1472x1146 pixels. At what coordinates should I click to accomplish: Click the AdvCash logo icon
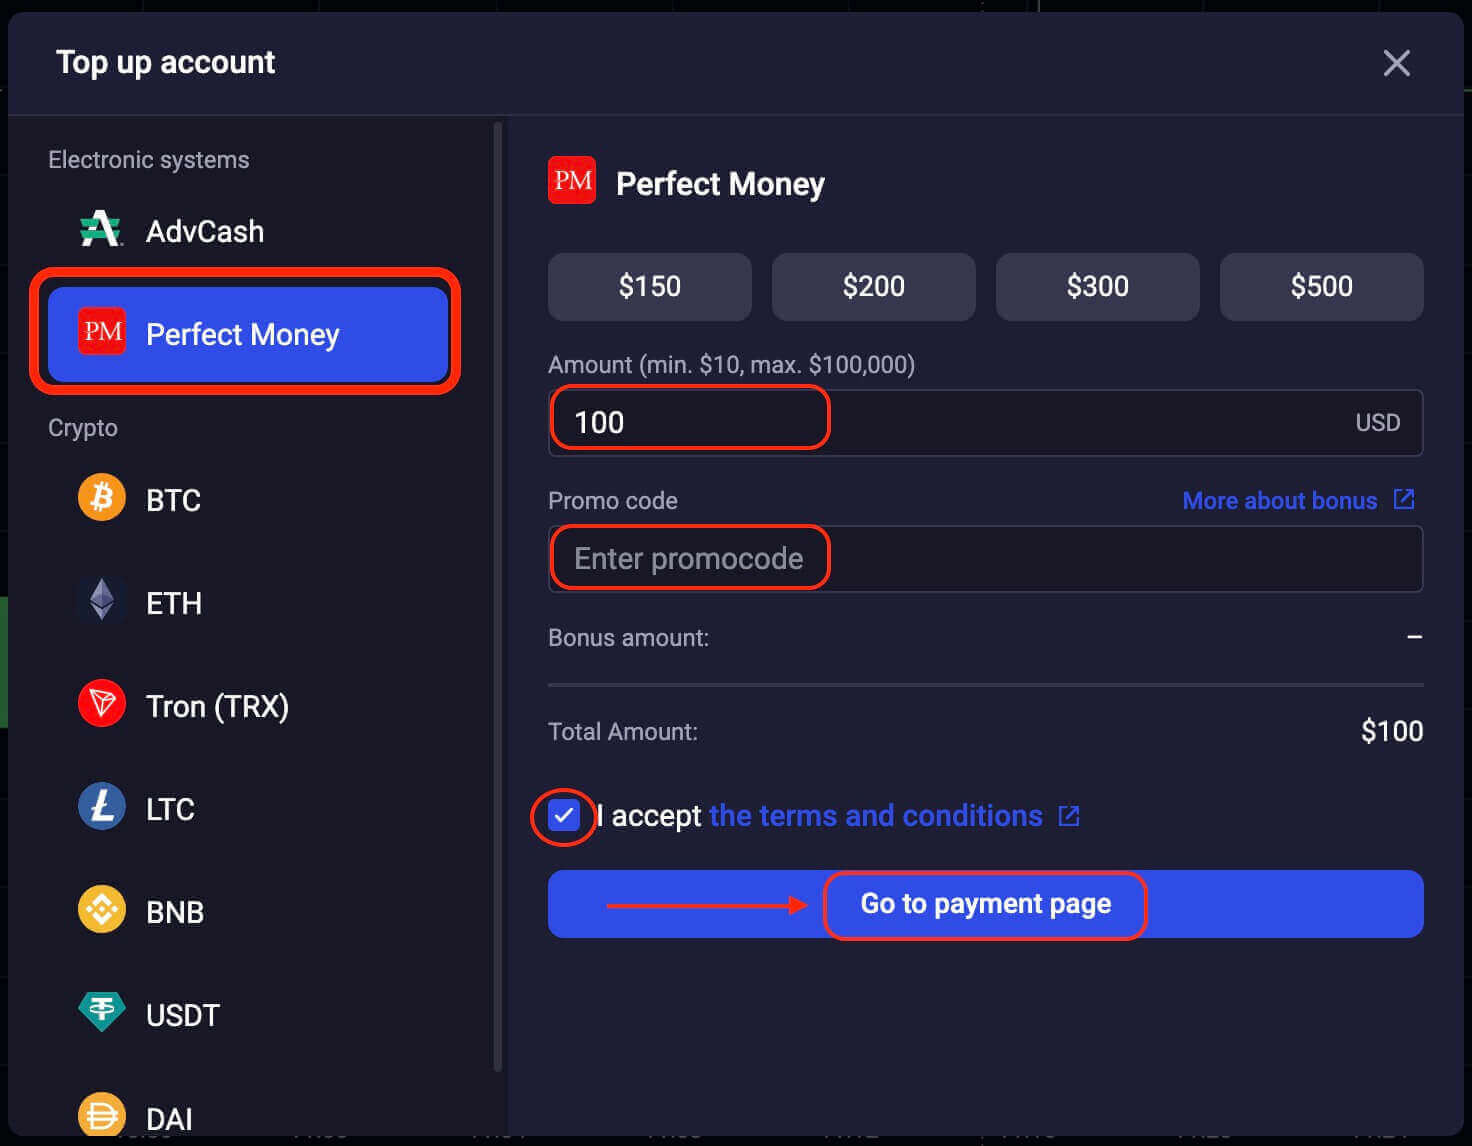[x=101, y=228]
